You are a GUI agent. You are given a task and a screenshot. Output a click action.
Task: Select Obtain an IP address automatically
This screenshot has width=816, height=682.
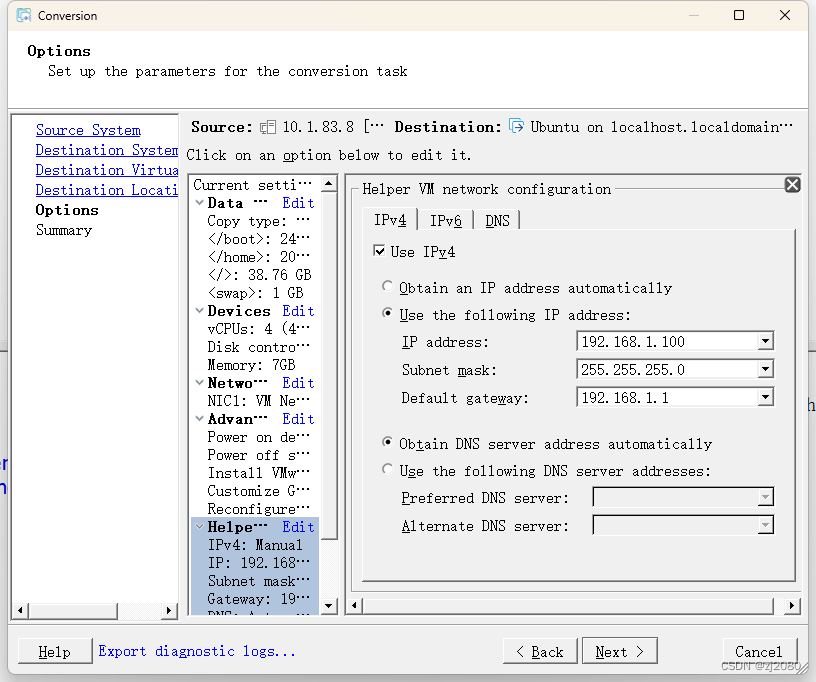point(387,286)
